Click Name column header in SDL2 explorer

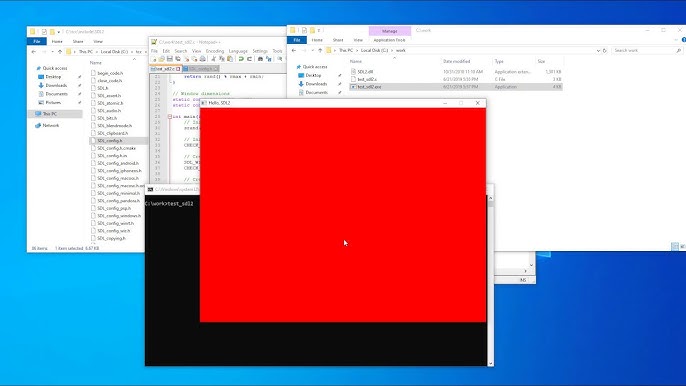tap(95, 63)
